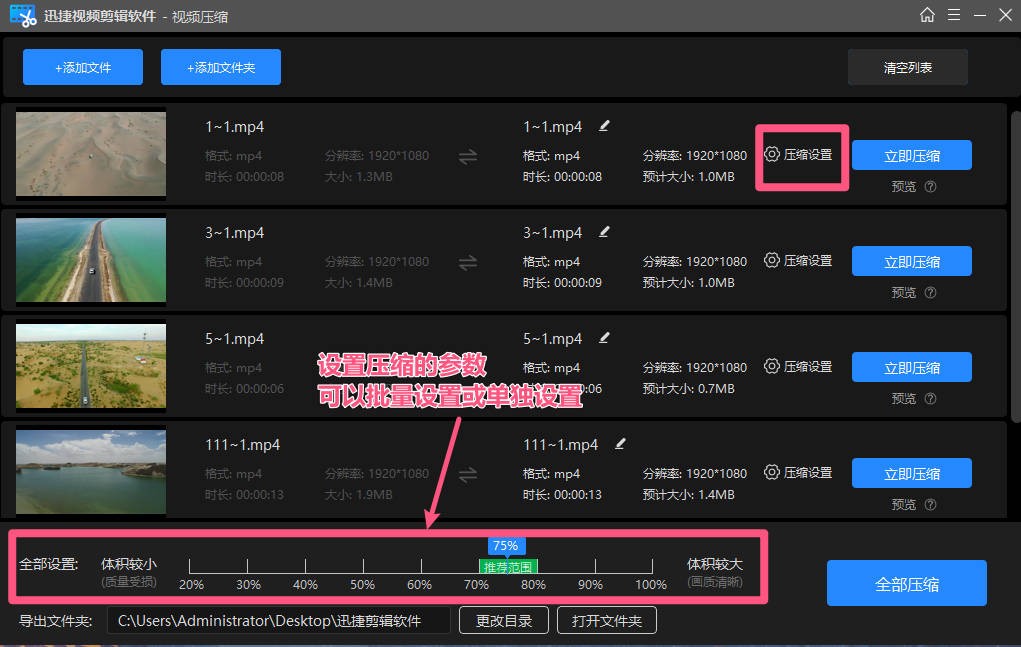Open compression settings gear for 3~1.mp4
Screen dimensions: 1021x647
[772, 260]
